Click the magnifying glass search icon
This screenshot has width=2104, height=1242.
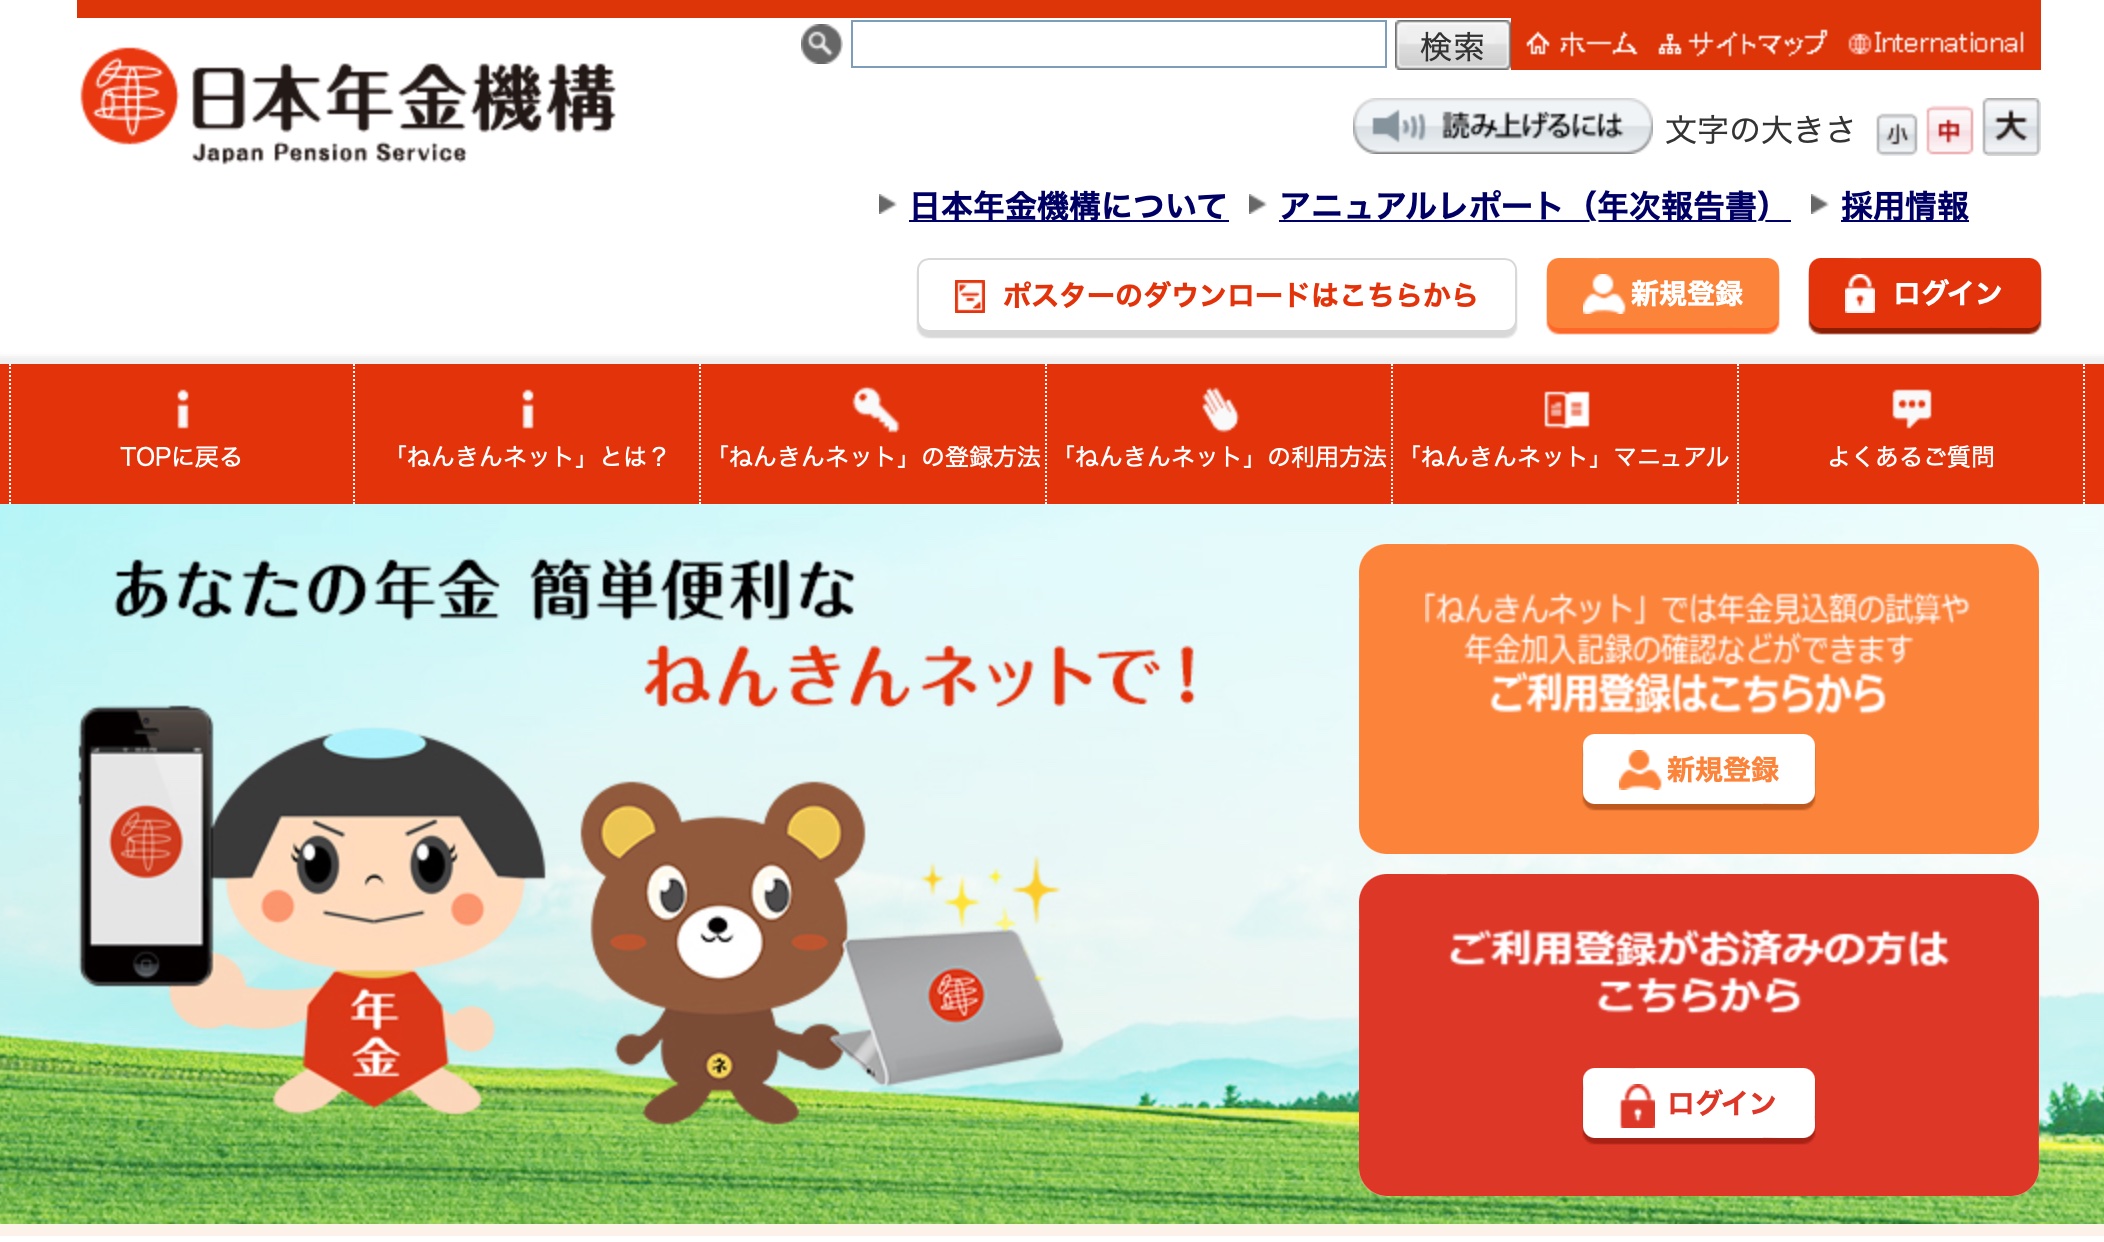tap(821, 44)
